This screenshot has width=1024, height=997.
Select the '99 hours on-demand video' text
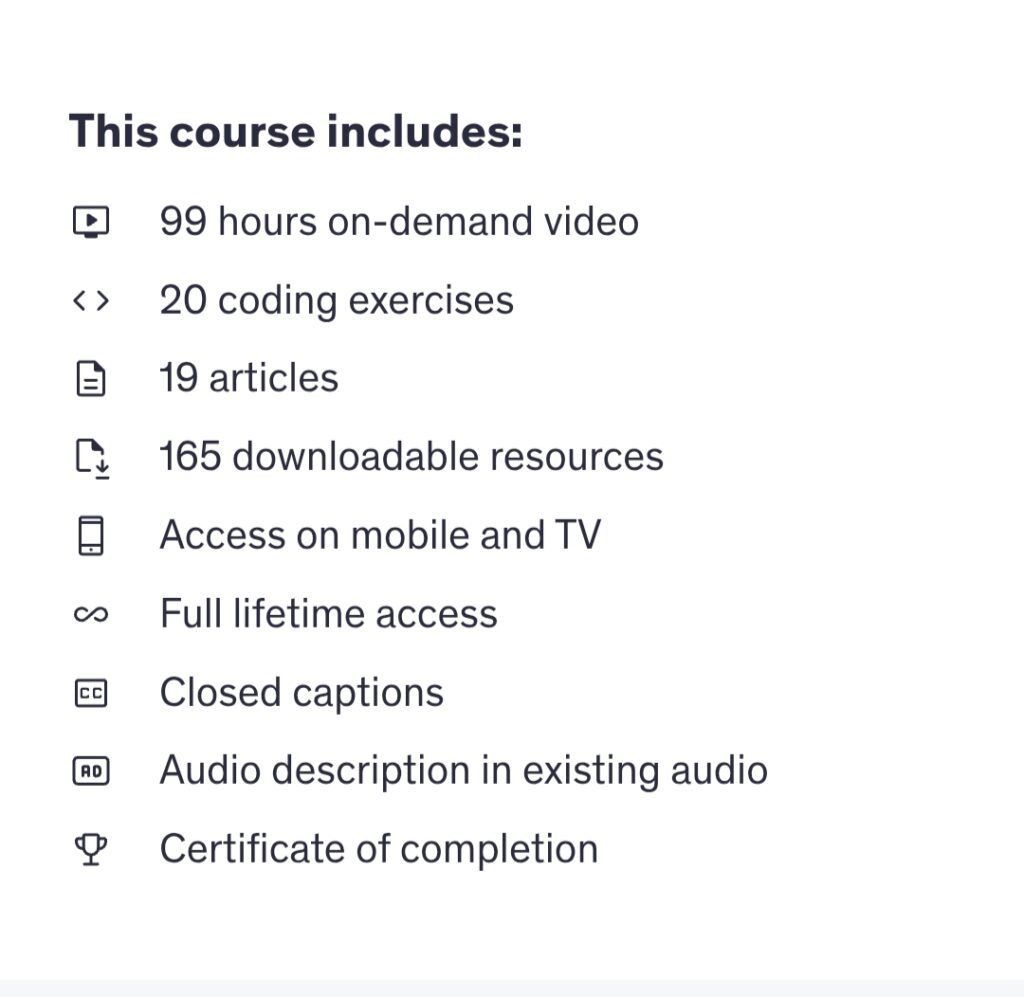pyautogui.click(x=398, y=221)
